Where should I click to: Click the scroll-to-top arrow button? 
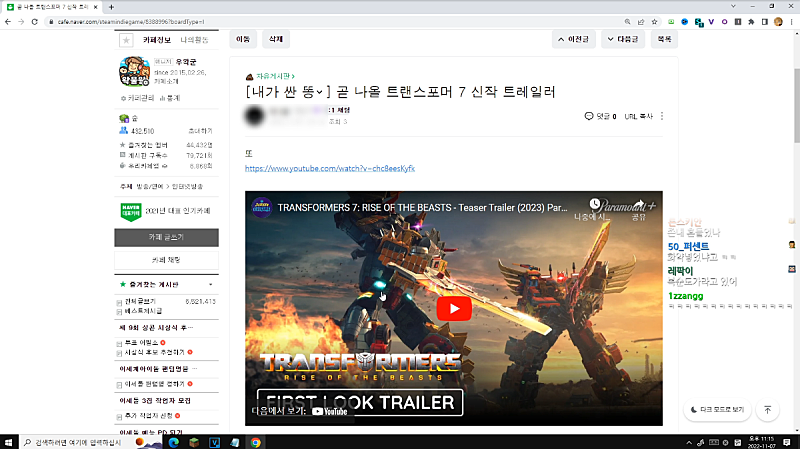point(767,410)
